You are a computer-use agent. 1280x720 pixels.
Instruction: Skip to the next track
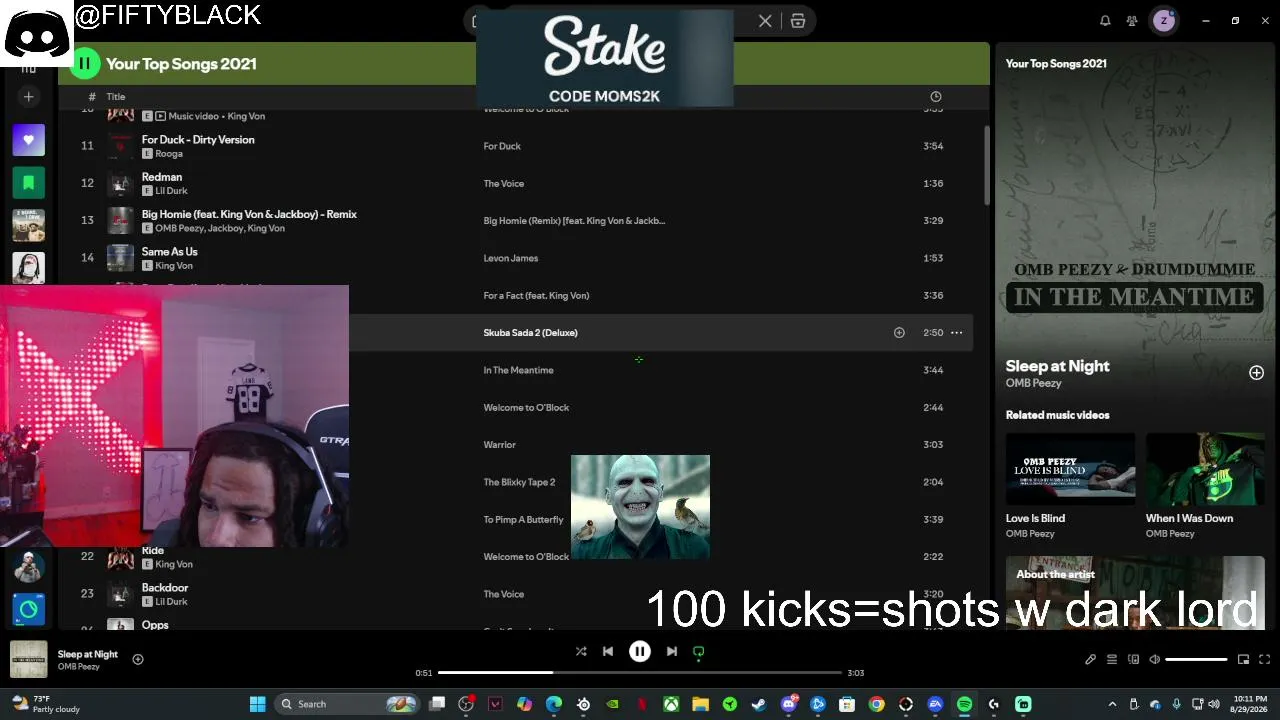click(672, 652)
